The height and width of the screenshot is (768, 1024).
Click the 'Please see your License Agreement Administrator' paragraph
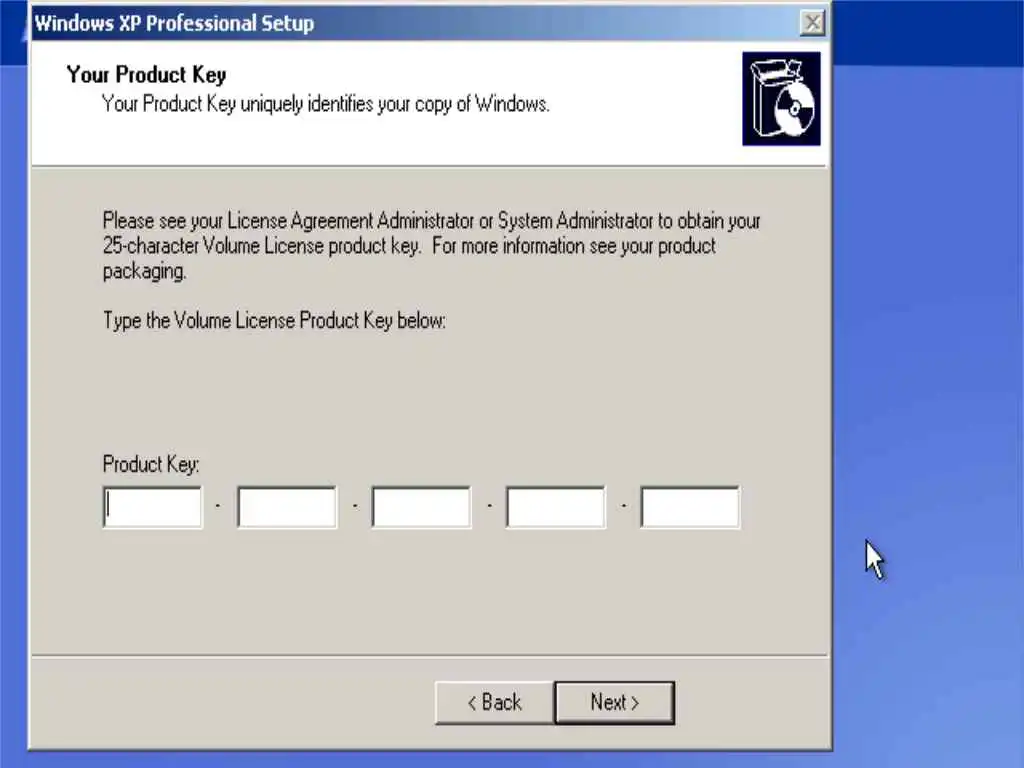click(x=431, y=246)
